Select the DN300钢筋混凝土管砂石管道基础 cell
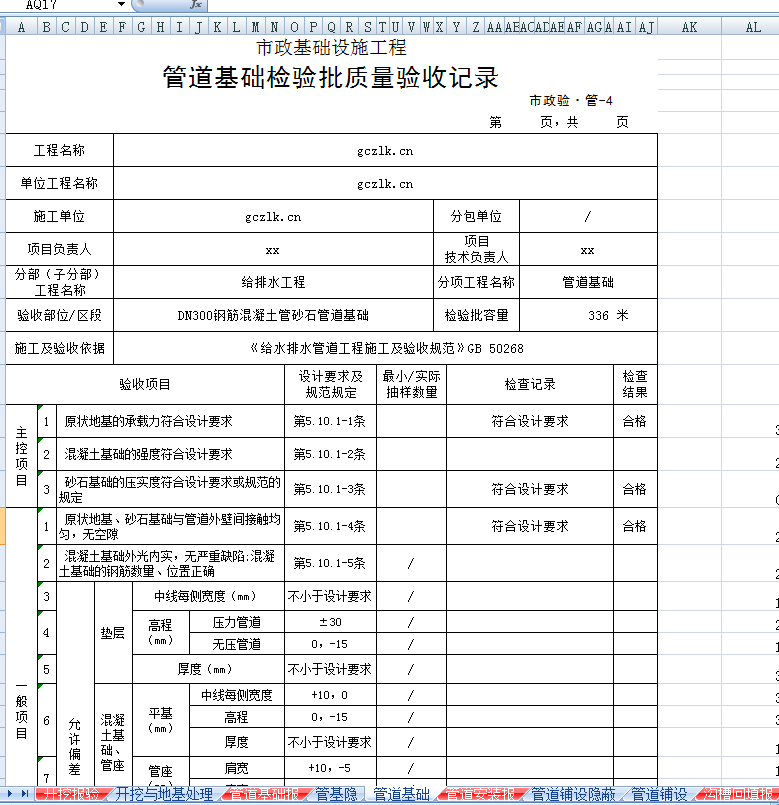779x805 pixels. click(x=273, y=315)
